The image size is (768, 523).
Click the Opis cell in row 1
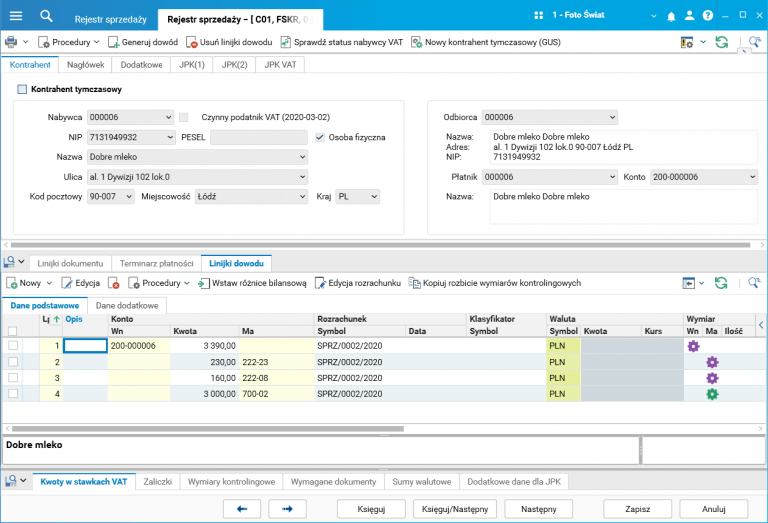[85, 346]
